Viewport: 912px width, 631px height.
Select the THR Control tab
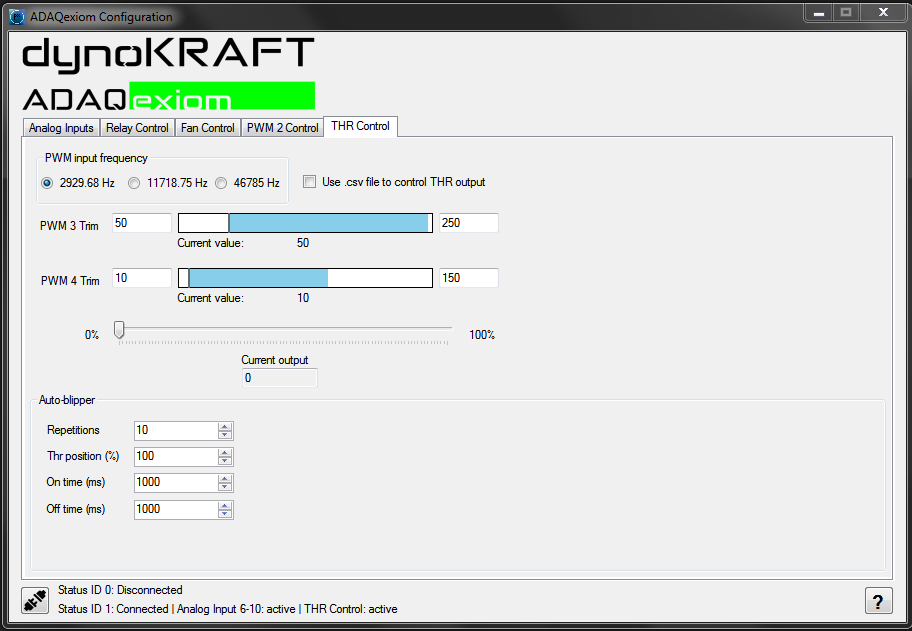tap(361, 126)
